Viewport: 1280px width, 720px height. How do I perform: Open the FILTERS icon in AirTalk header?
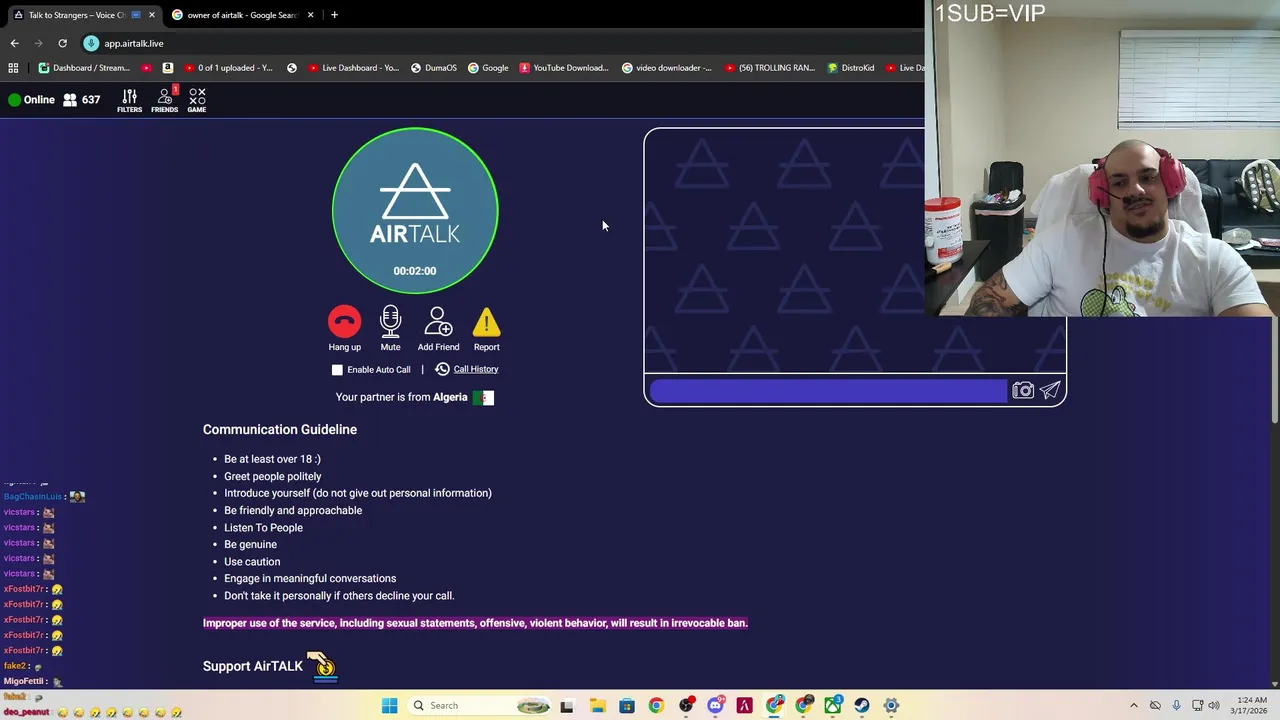click(x=129, y=100)
